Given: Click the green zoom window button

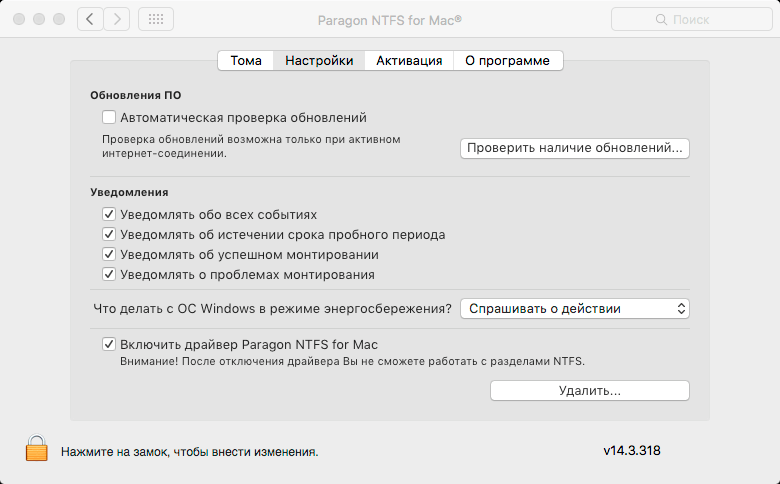Looking at the screenshot, I should tap(59, 19).
